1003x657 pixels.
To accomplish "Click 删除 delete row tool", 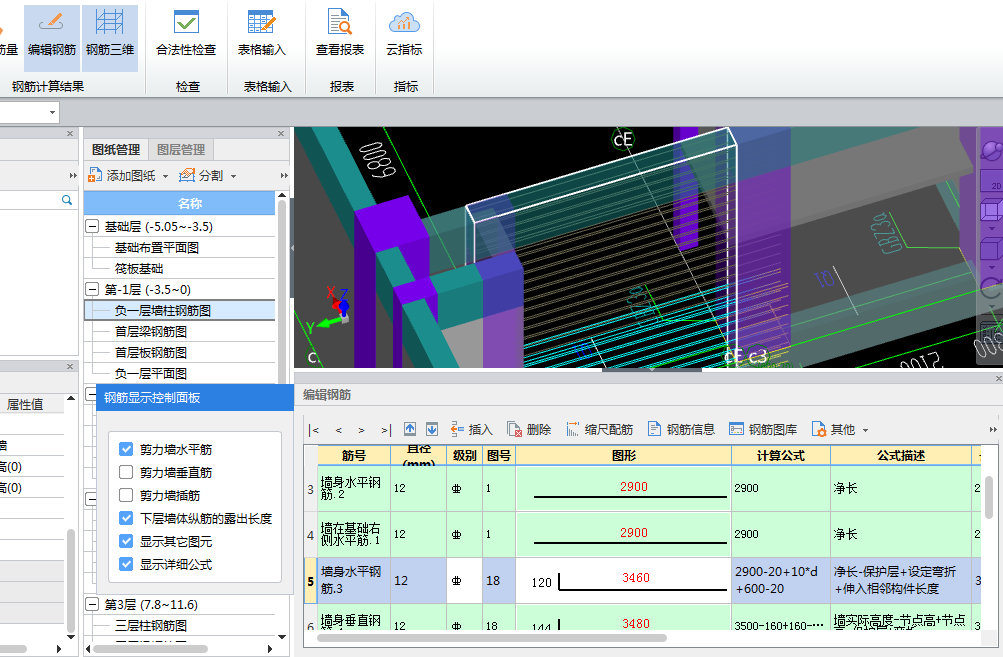I will (529, 429).
